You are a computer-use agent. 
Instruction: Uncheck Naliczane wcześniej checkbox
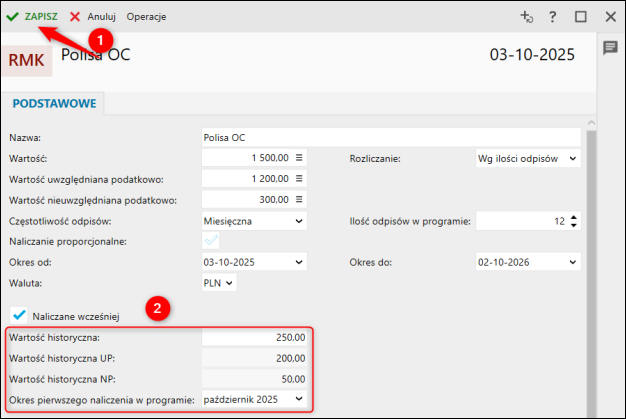[19, 316]
